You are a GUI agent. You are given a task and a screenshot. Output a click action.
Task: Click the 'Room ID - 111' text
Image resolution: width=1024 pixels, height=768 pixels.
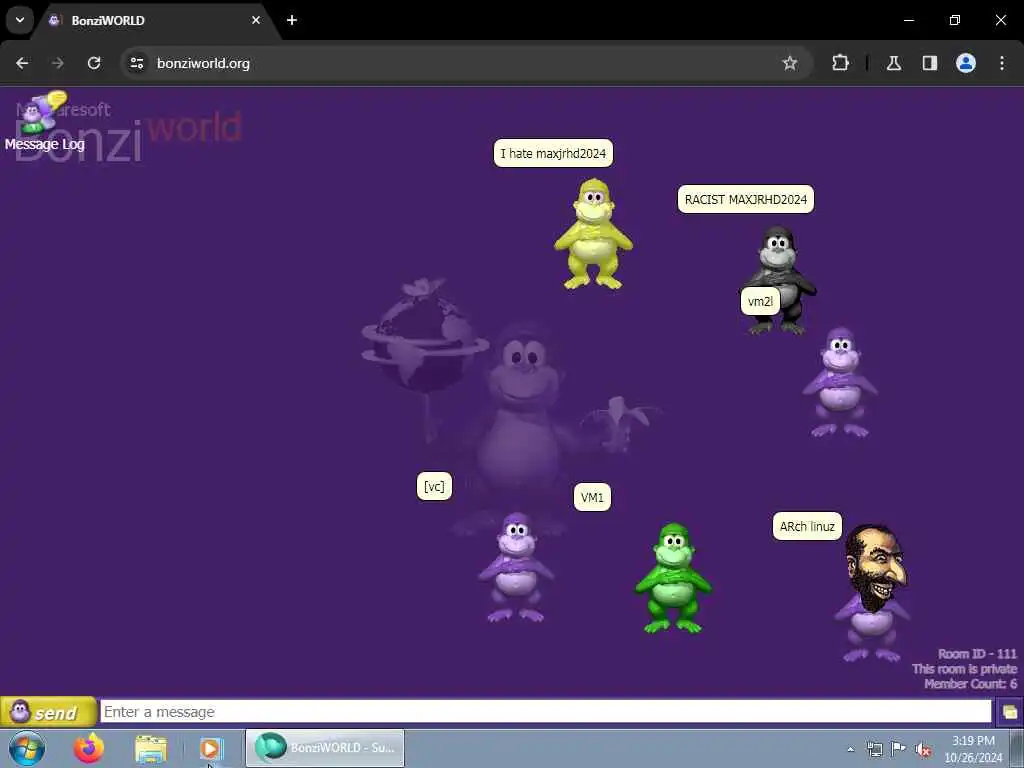click(x=977, y=654)
